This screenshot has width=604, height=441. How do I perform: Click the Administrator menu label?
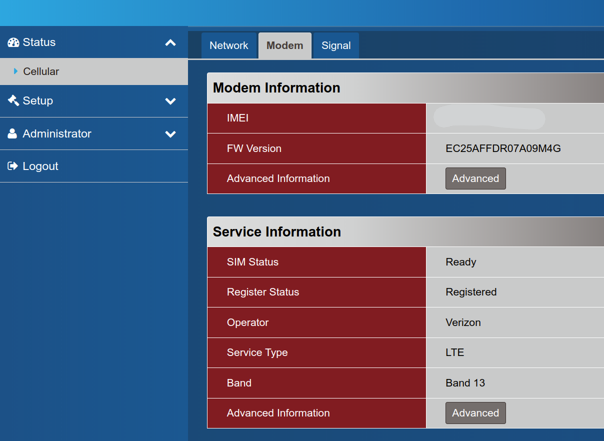click(57, 134)
